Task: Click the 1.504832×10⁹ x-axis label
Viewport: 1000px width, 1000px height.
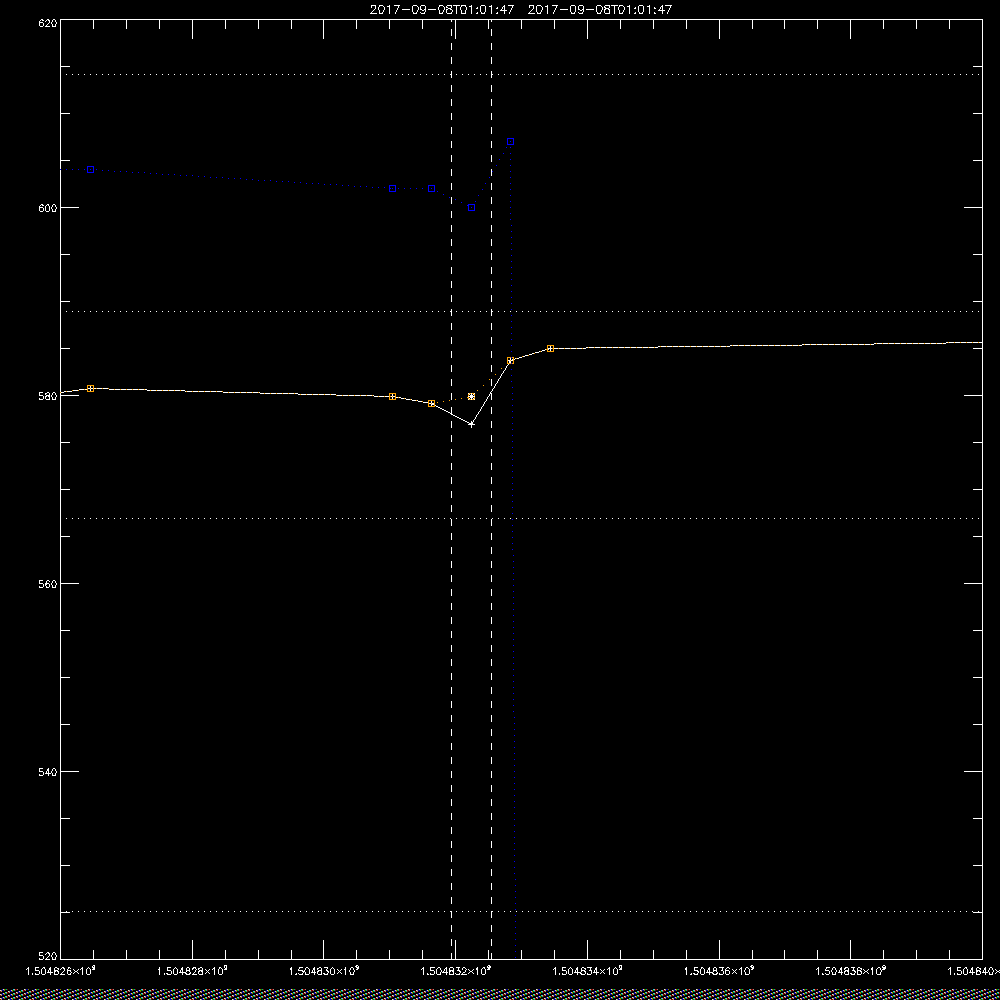Action: pyautogui.click(x=456, y=971)
